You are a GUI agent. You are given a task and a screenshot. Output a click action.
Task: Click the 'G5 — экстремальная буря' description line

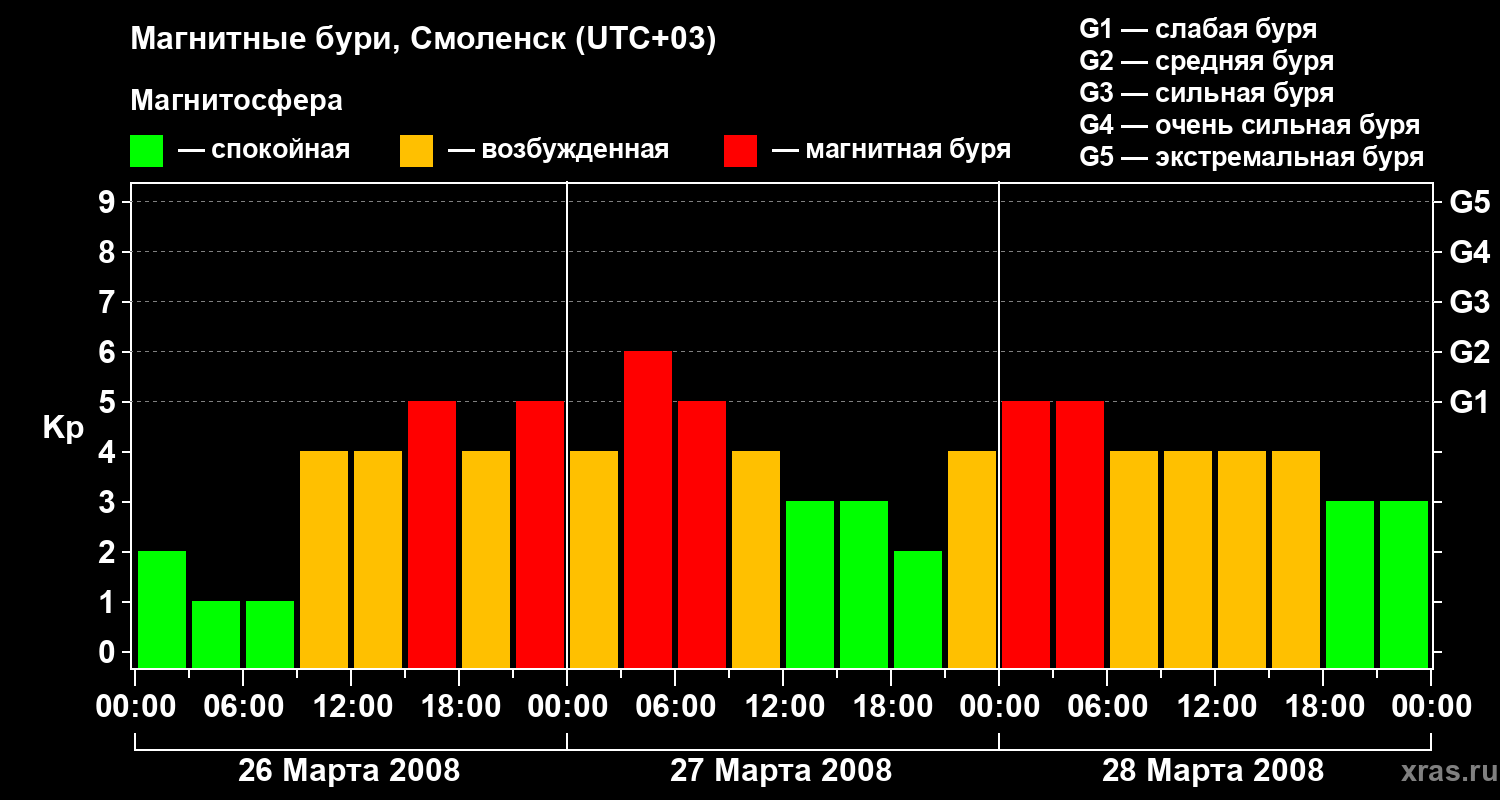1252,158
